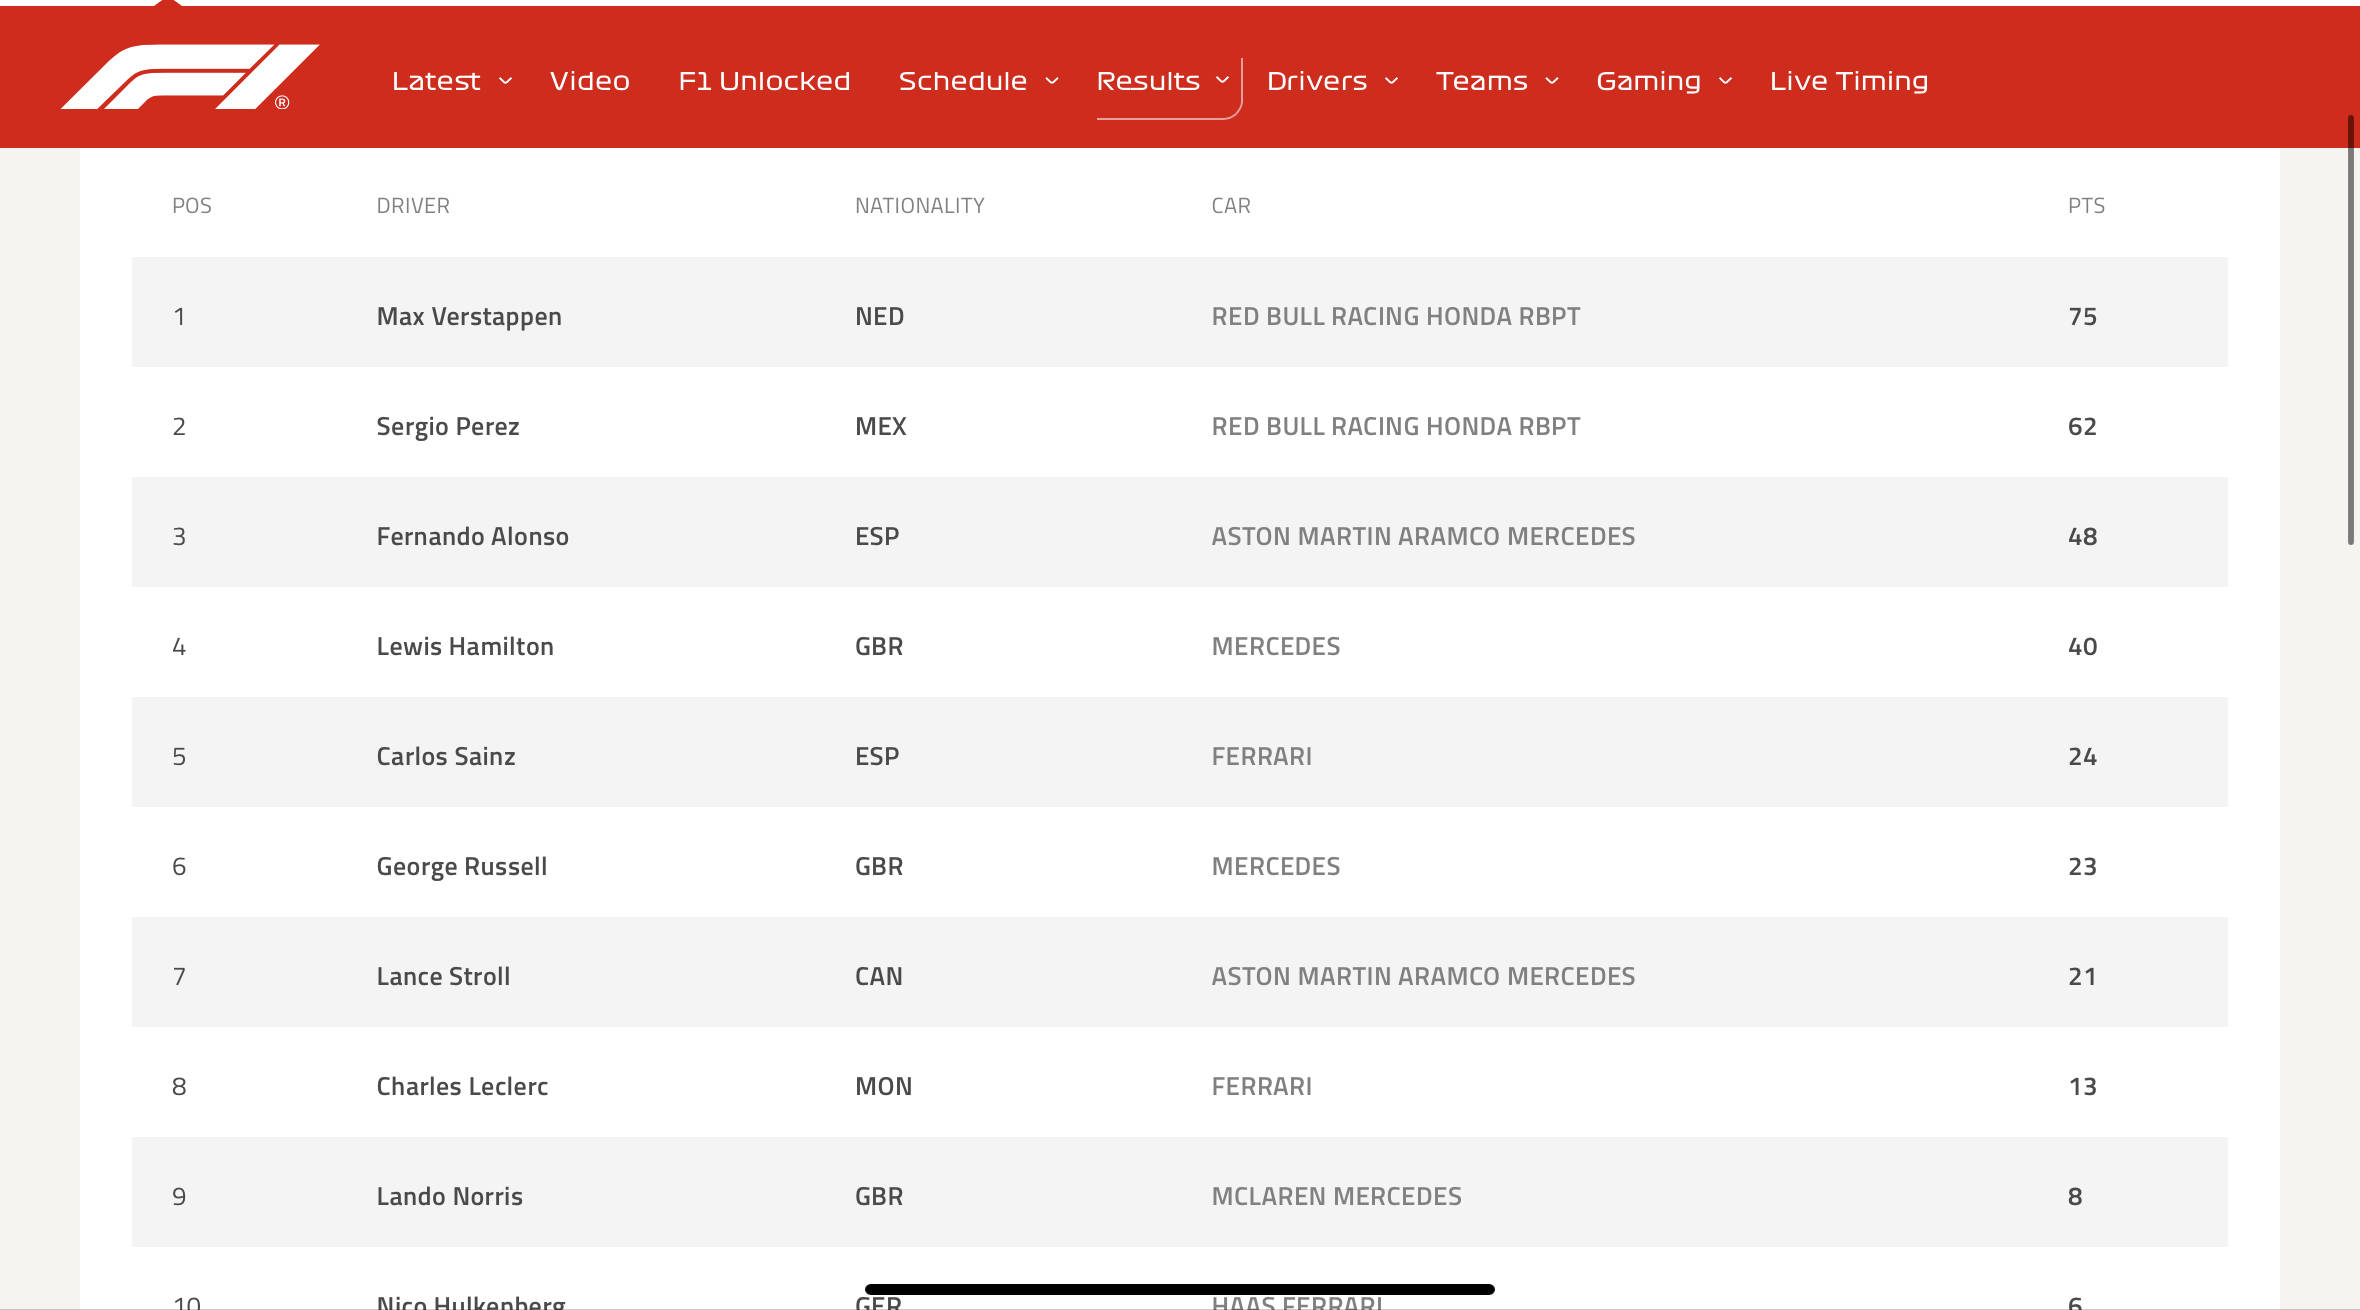Image resolution: width=2360 pixels, height=1310 pixels.
Task: Expand the Teams chevron arrow
Action: point(1552,81)
